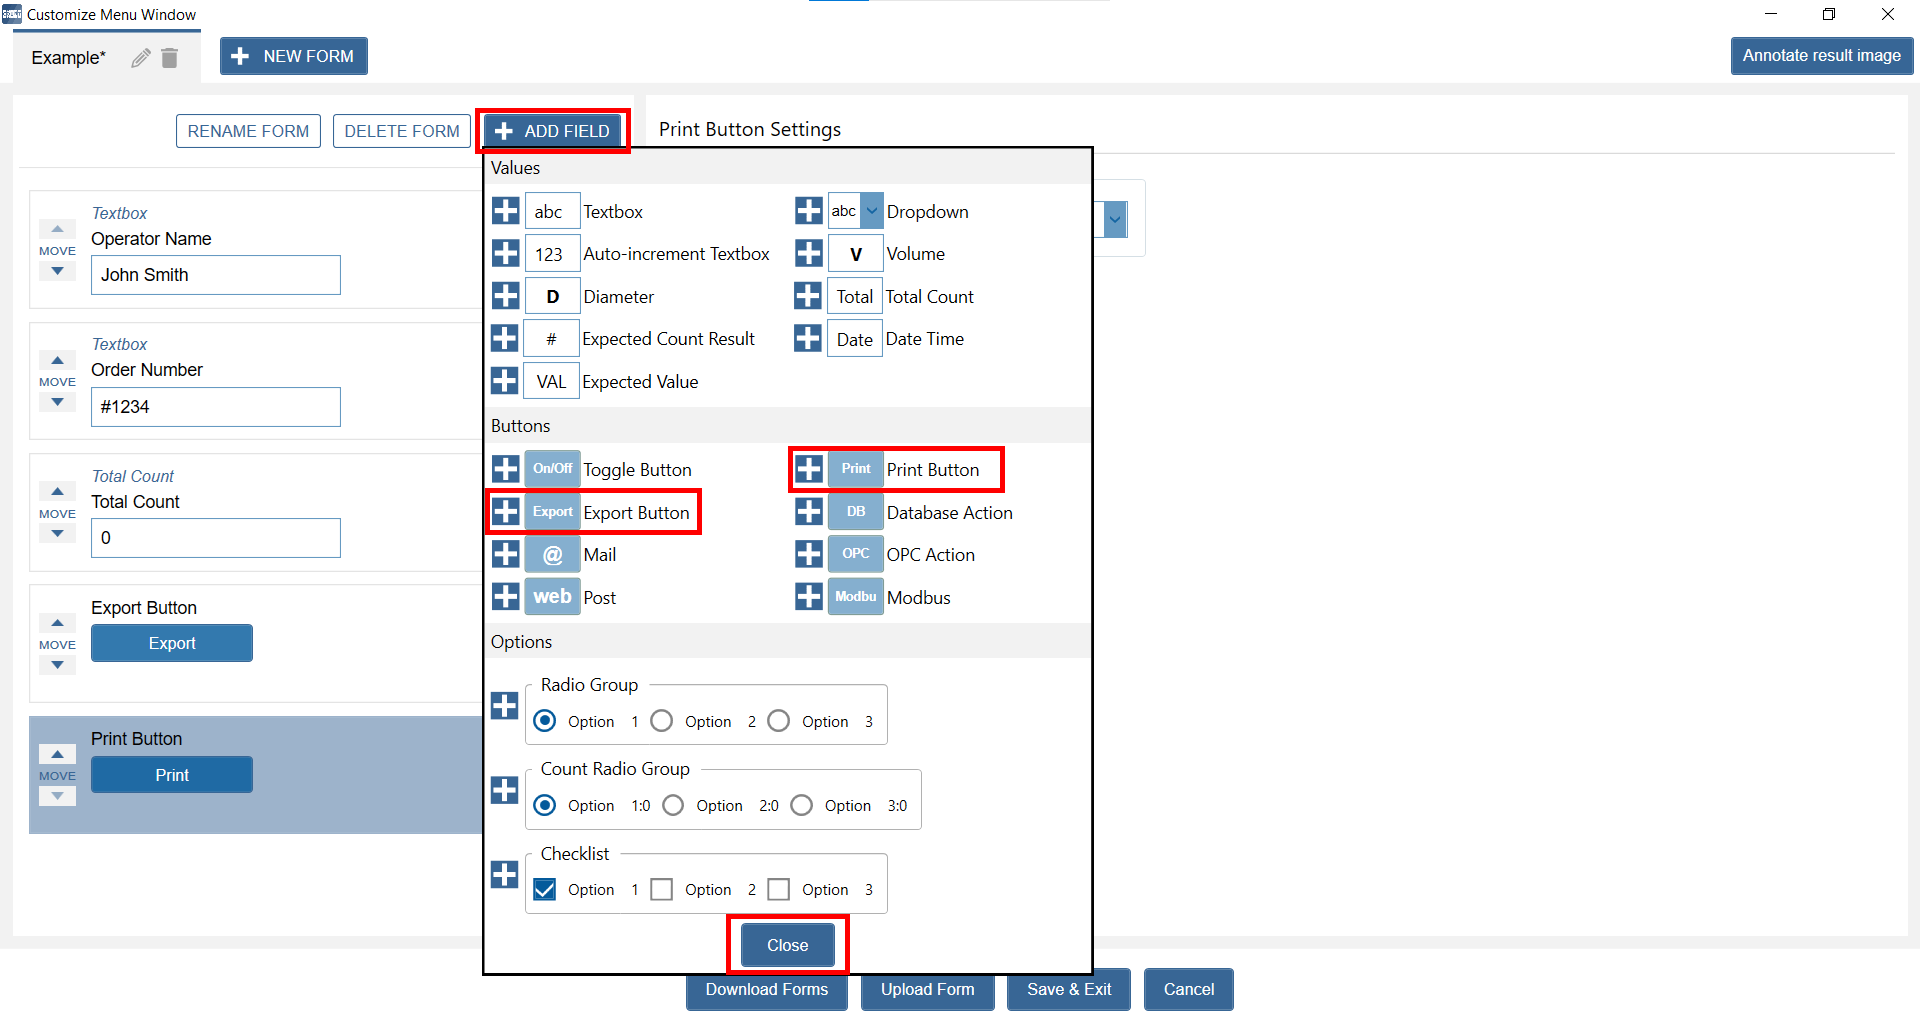The image size is (1920, 1028).
Task: Switch to the Example form tab
Action: [68, 58]
